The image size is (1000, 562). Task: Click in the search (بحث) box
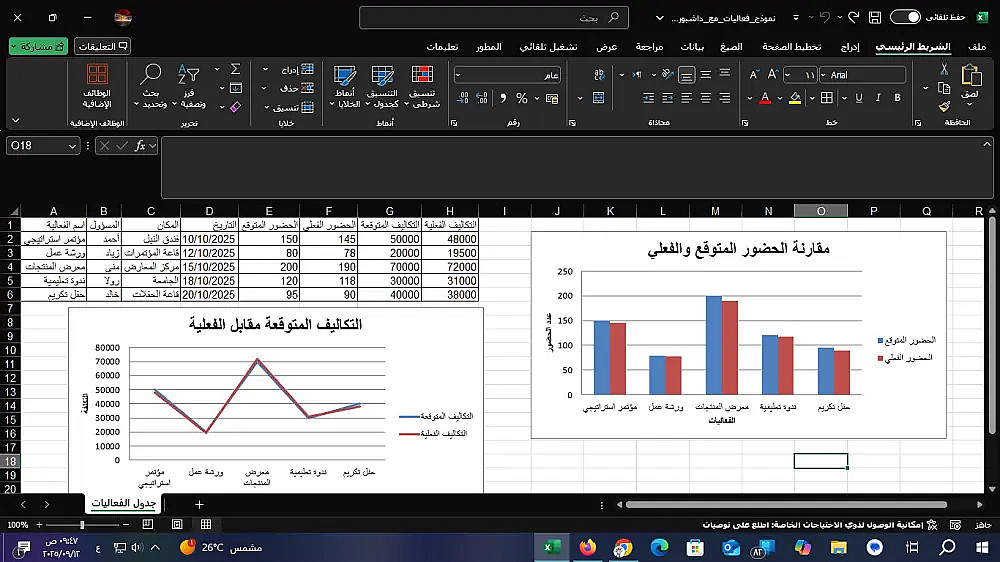click(494, 18)
